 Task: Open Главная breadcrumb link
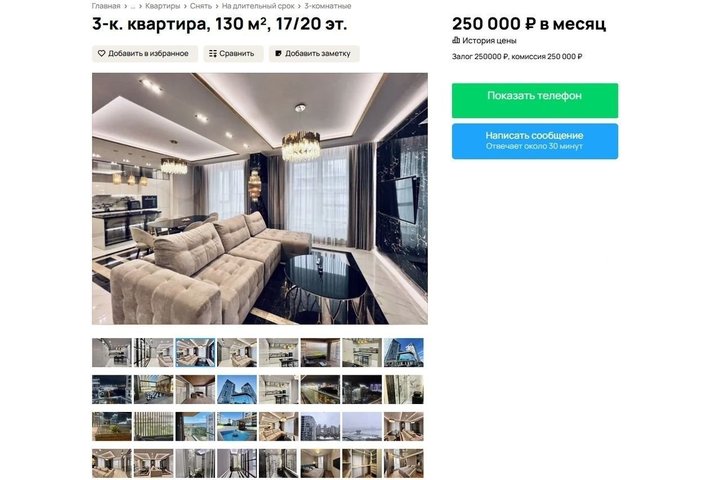coord(106,6)
